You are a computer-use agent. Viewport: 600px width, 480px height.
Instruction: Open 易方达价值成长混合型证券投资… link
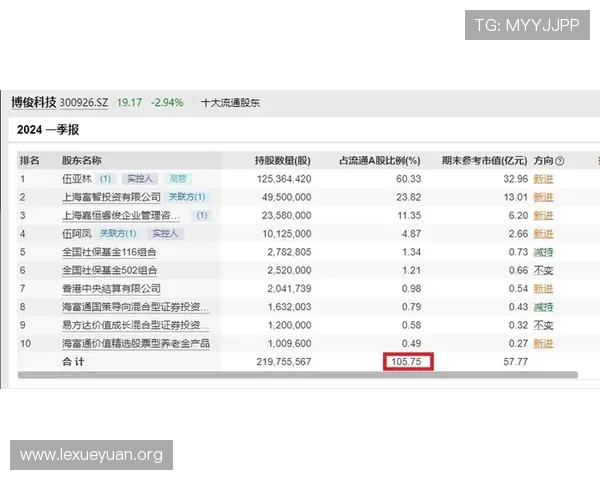point(136,325)
